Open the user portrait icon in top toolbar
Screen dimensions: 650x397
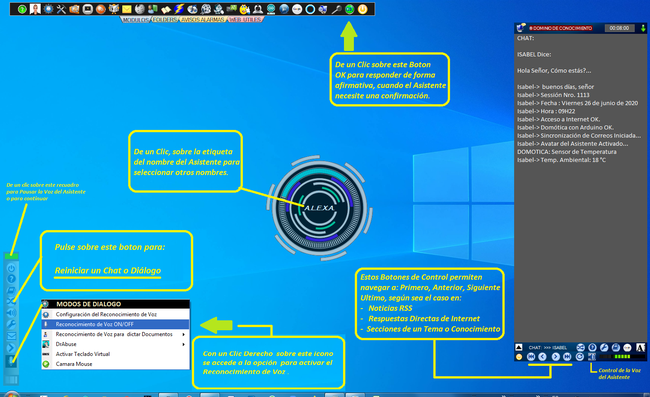coord(35,9)
